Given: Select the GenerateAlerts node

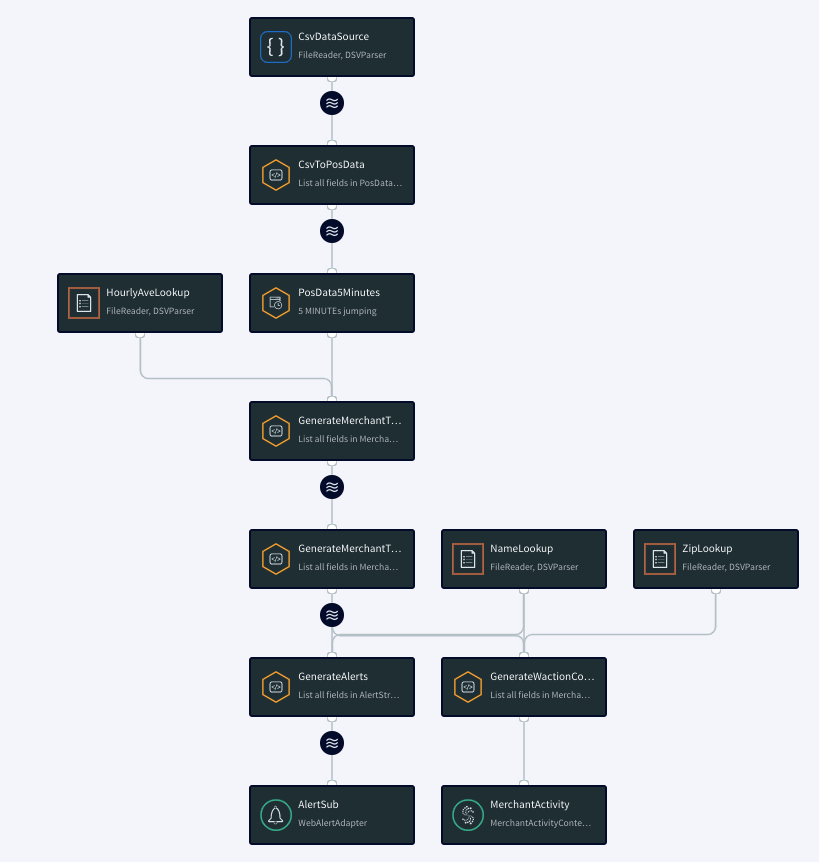Looking at the screenshot, I should [x=331, y=686].
